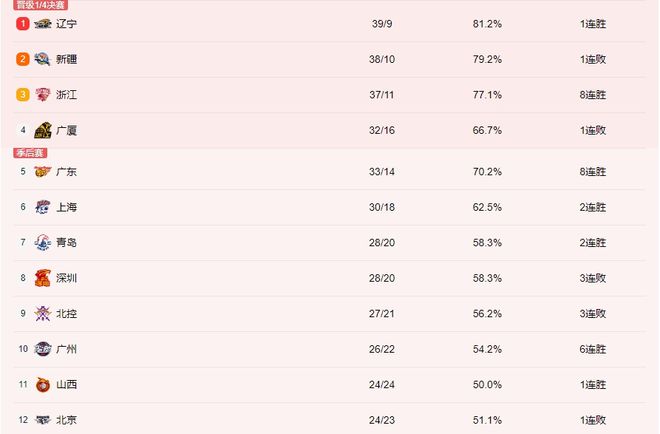Select the Shenzhen team logo icon
660x434 pixels.
pos(43,278)
